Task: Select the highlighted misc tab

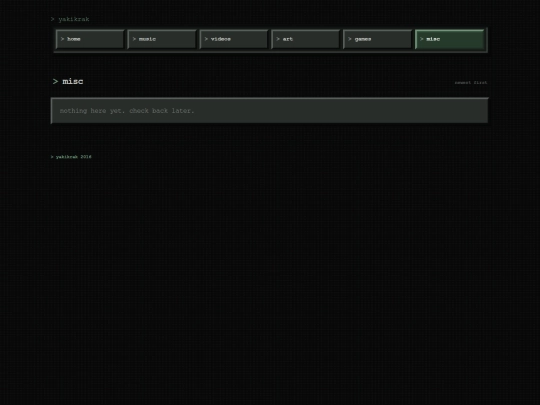Action: pos(449,39)
